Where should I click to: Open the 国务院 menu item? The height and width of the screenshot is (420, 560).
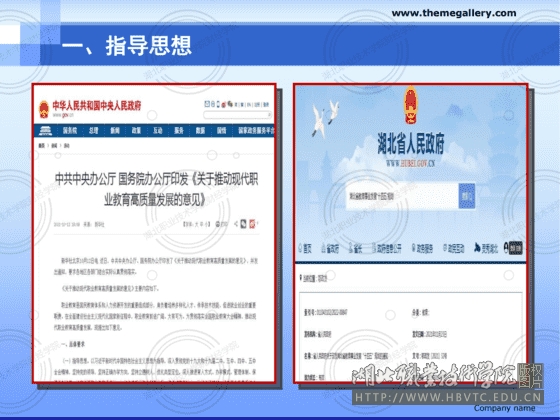(x=70, y=131)
